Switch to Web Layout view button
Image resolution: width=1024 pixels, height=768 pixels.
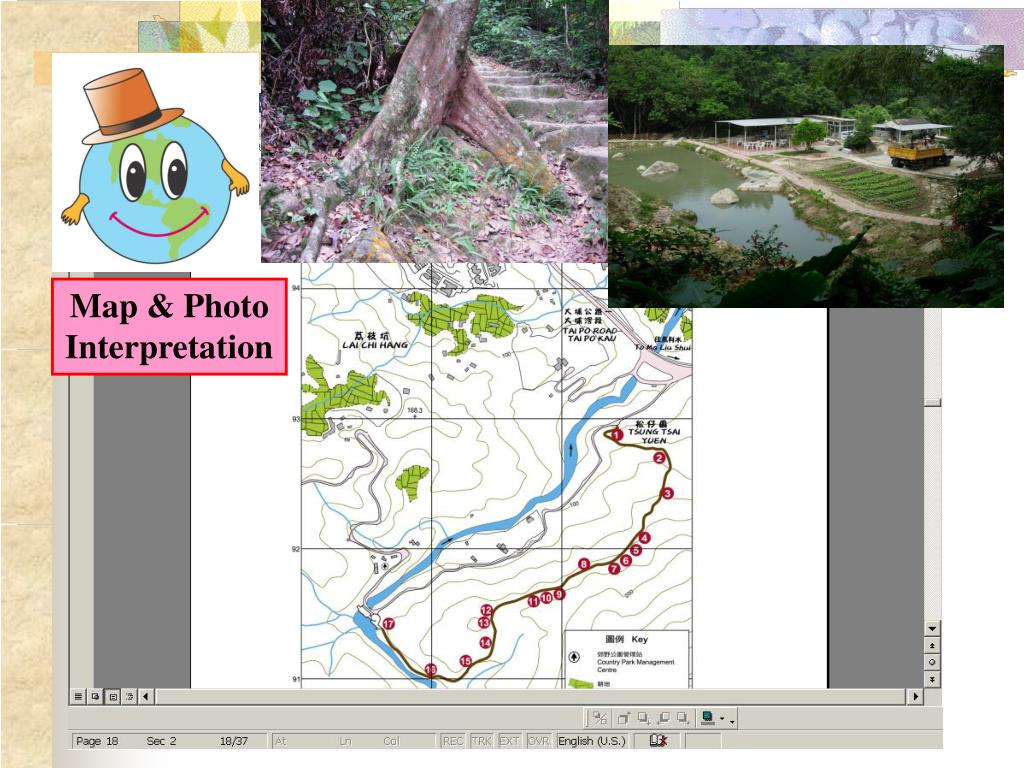pos(95,697)
